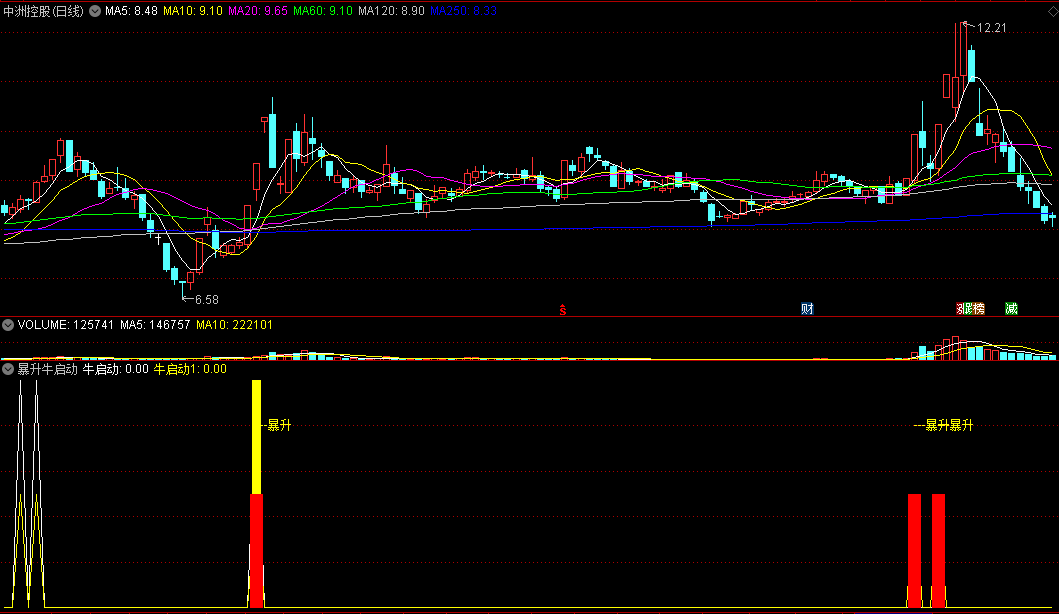
Task: Select the blue MA250: 8.33 label
Action: click(463, 11)
